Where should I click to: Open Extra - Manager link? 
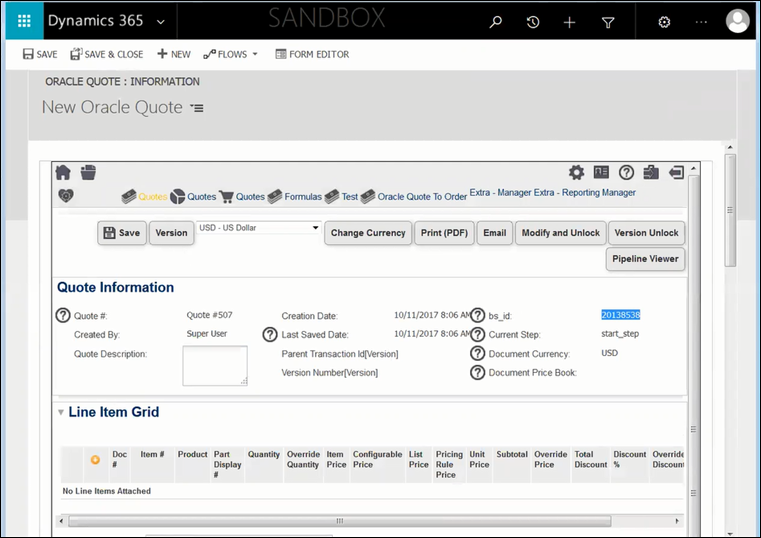[x=500, y=193]
